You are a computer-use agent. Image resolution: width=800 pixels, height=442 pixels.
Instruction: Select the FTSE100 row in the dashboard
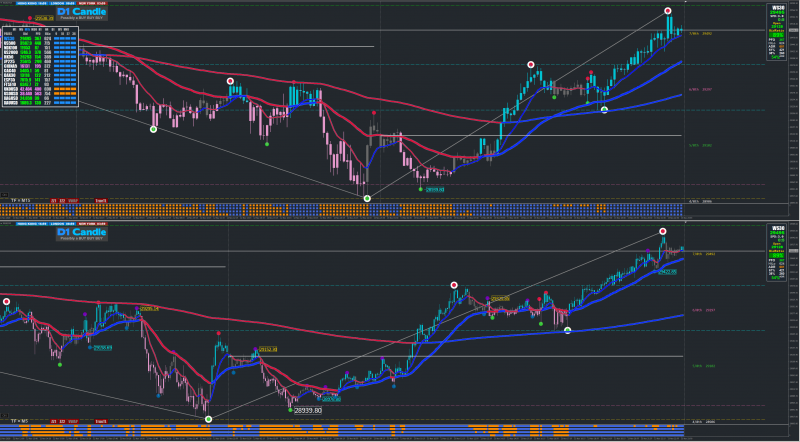pyautogui.click(x=40, y=84)
